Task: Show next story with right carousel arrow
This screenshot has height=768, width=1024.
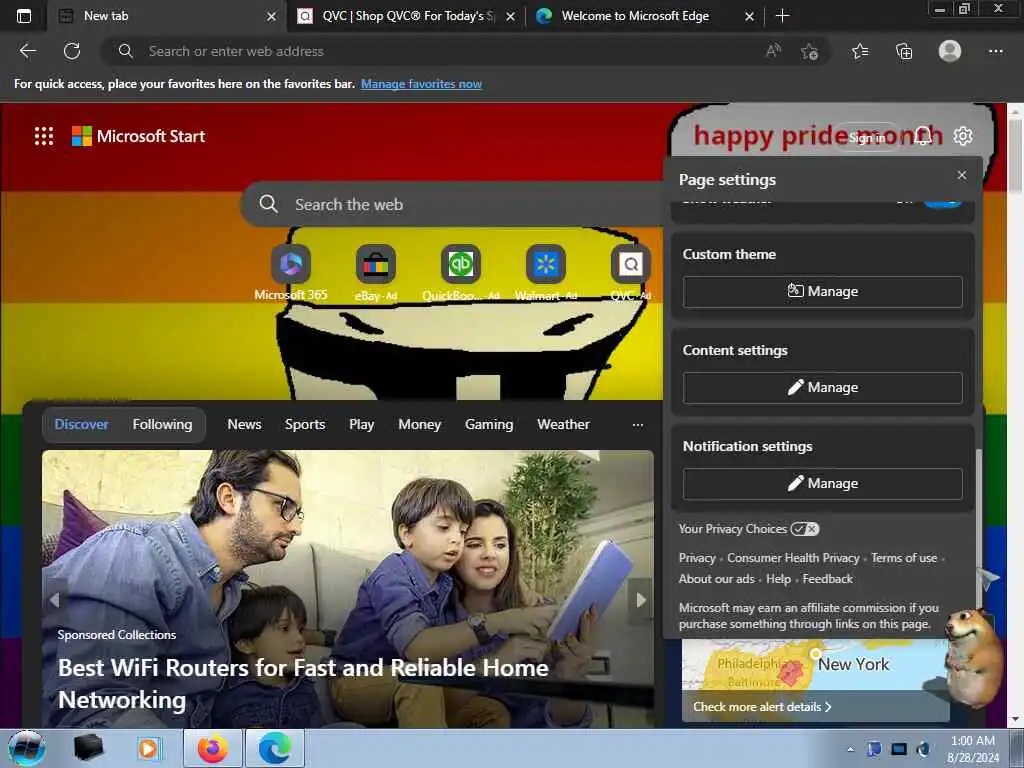Action: click(x=641, y=600)
